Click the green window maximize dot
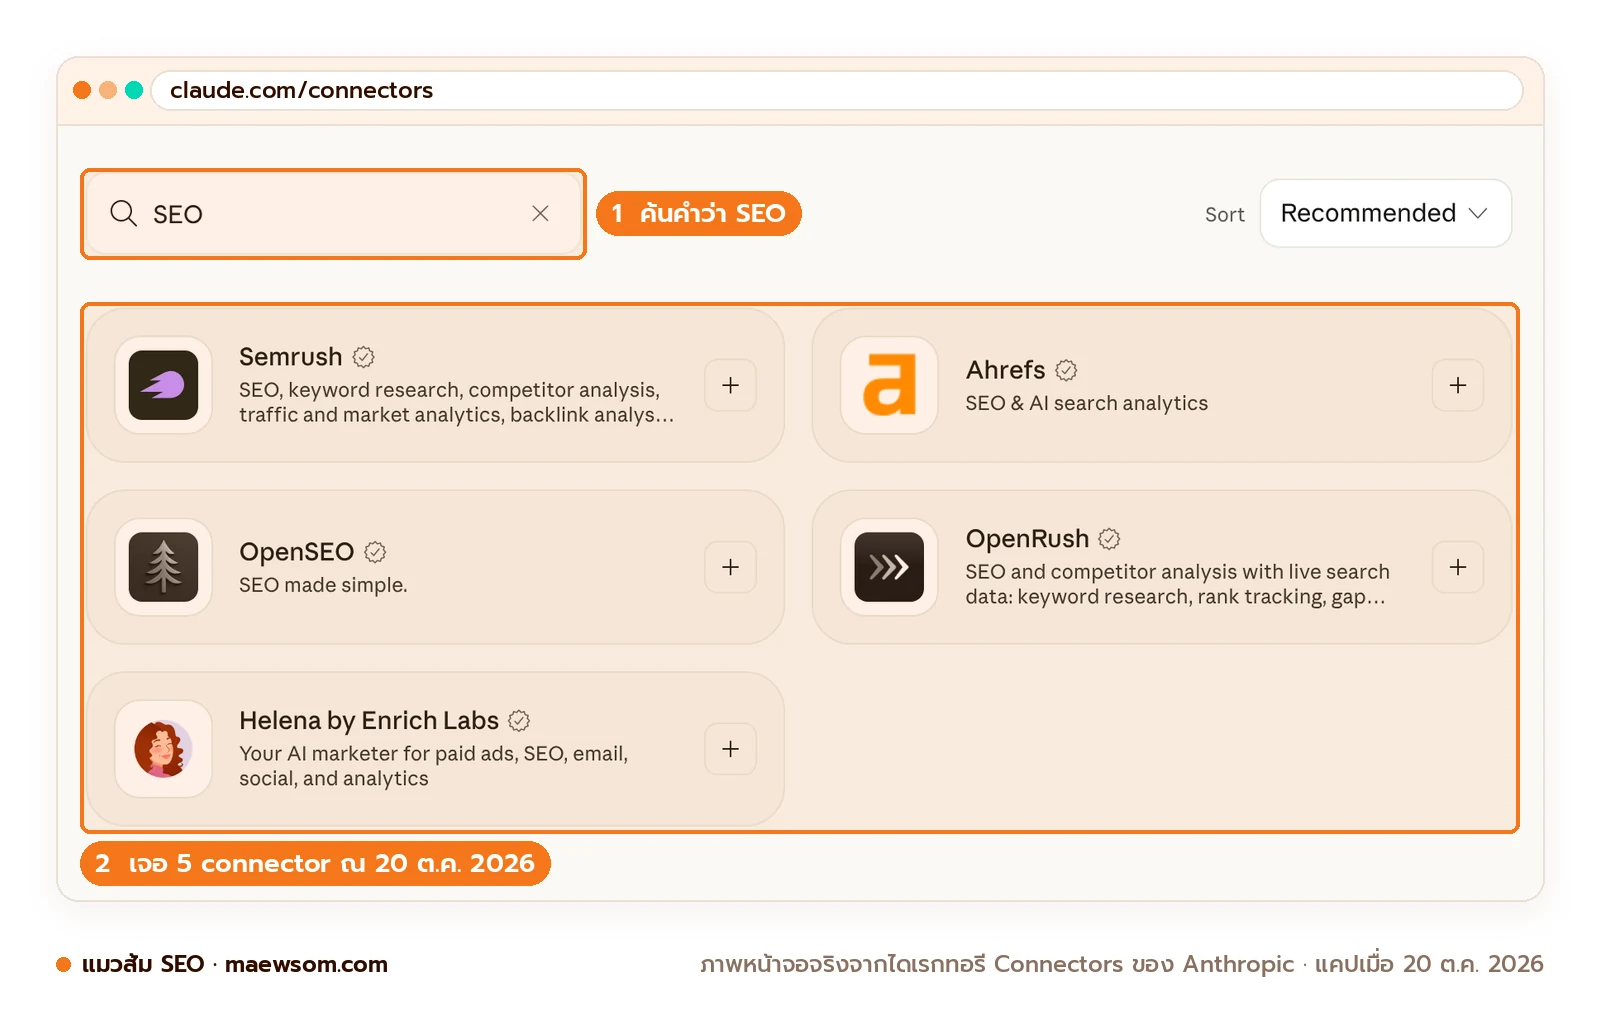 pyautogui.click(x=134, y=90)
